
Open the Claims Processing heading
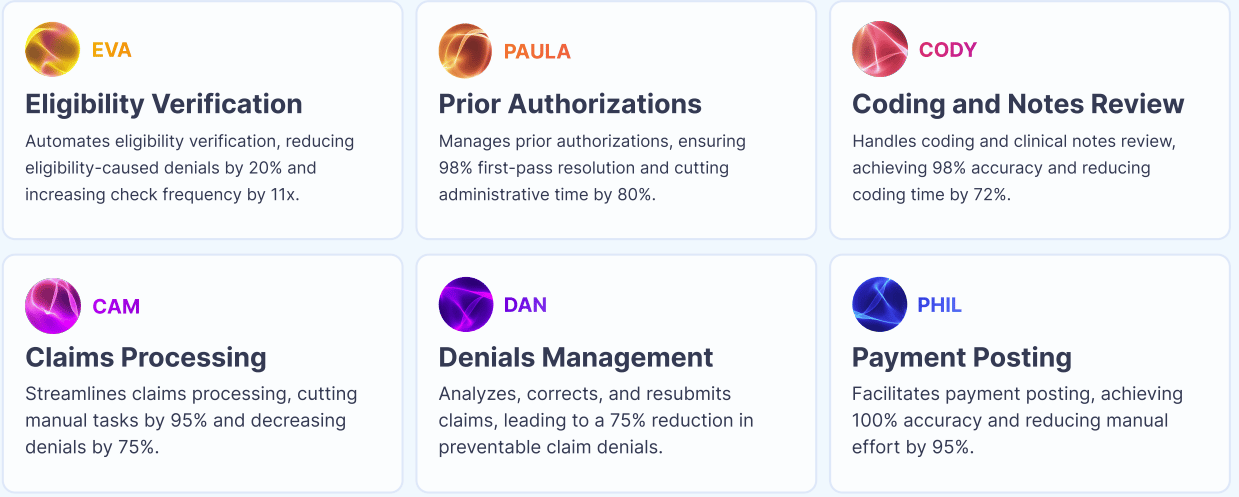point(146,357)
